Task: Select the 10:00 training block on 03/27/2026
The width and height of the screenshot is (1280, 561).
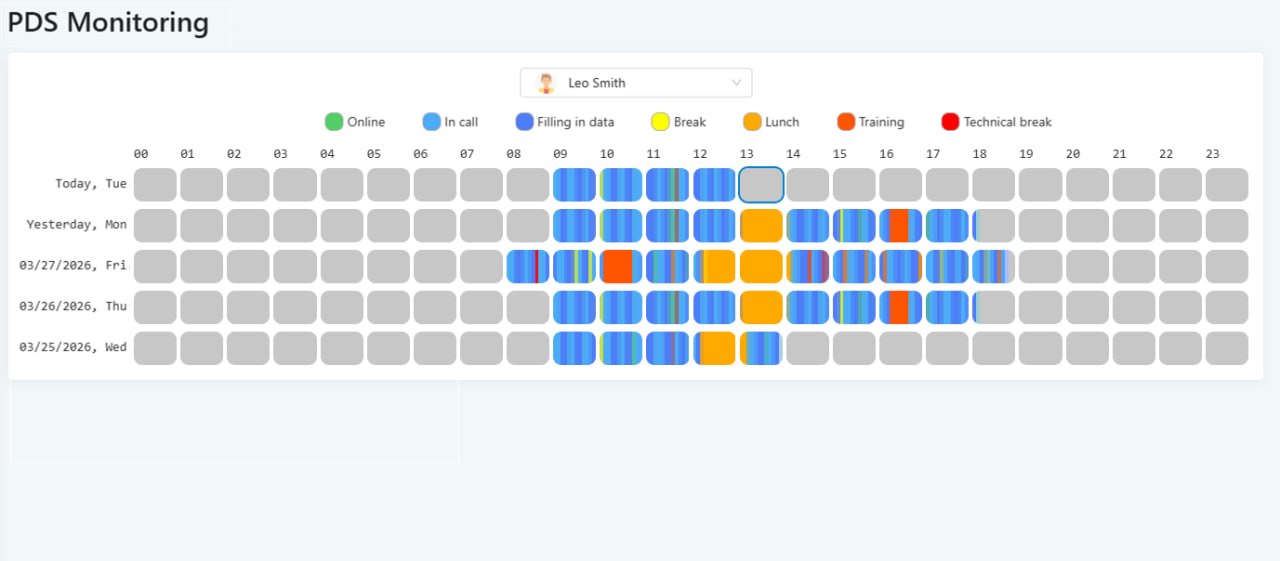Action: (621, 267)
